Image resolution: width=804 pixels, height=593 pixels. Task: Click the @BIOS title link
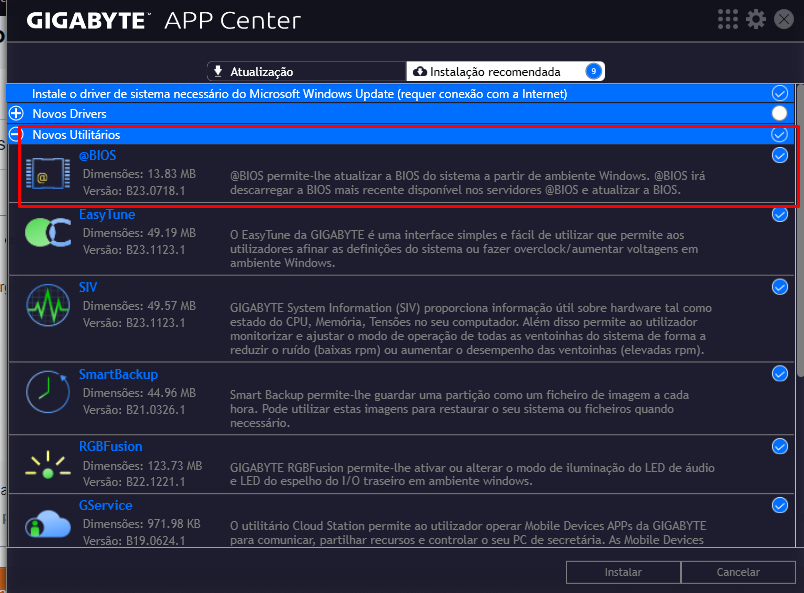point(97,155)
